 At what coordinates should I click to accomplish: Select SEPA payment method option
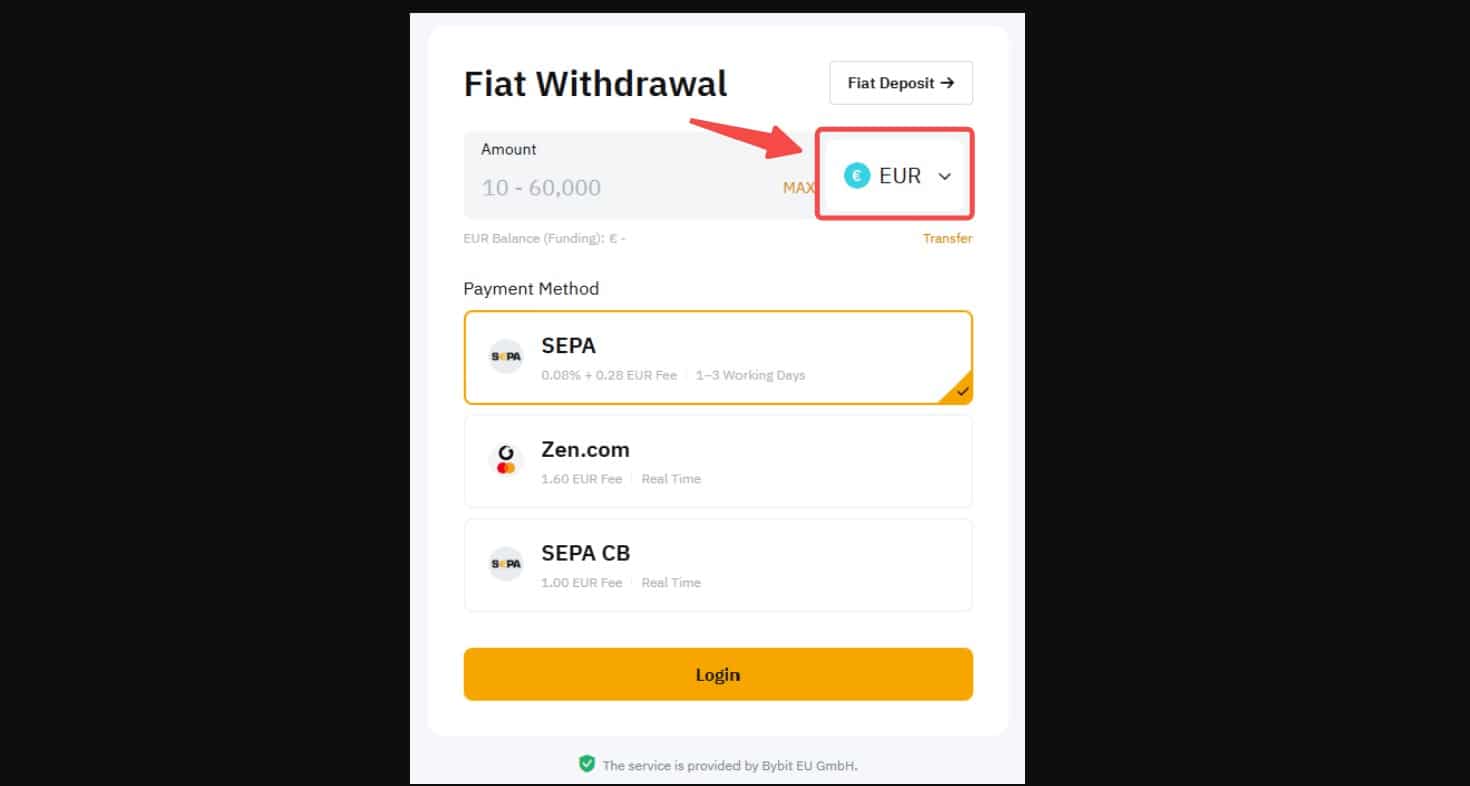click(717, 357)
